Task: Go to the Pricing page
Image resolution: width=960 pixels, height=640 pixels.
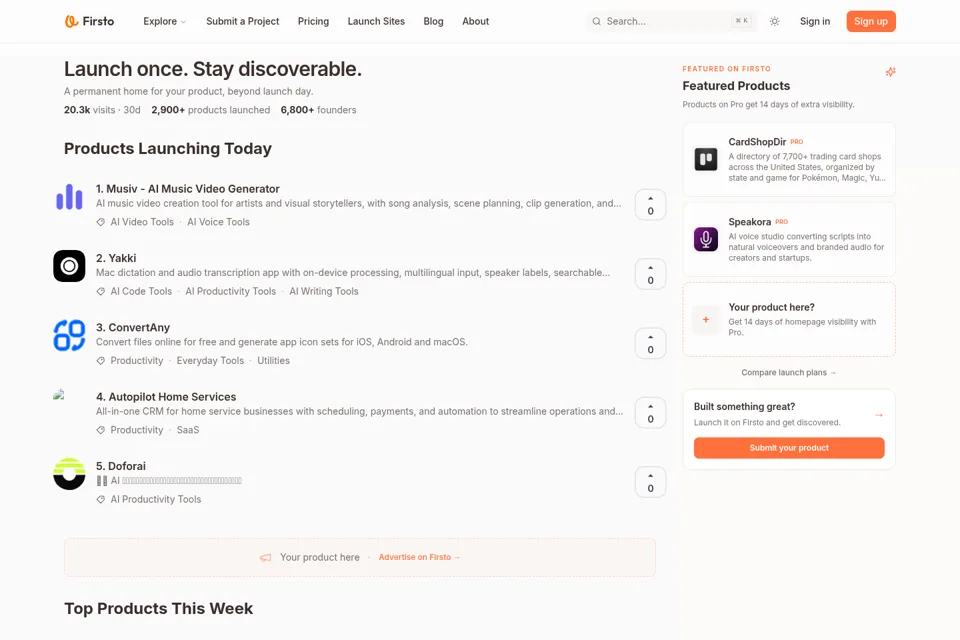Action: click(x=313, y=21)
